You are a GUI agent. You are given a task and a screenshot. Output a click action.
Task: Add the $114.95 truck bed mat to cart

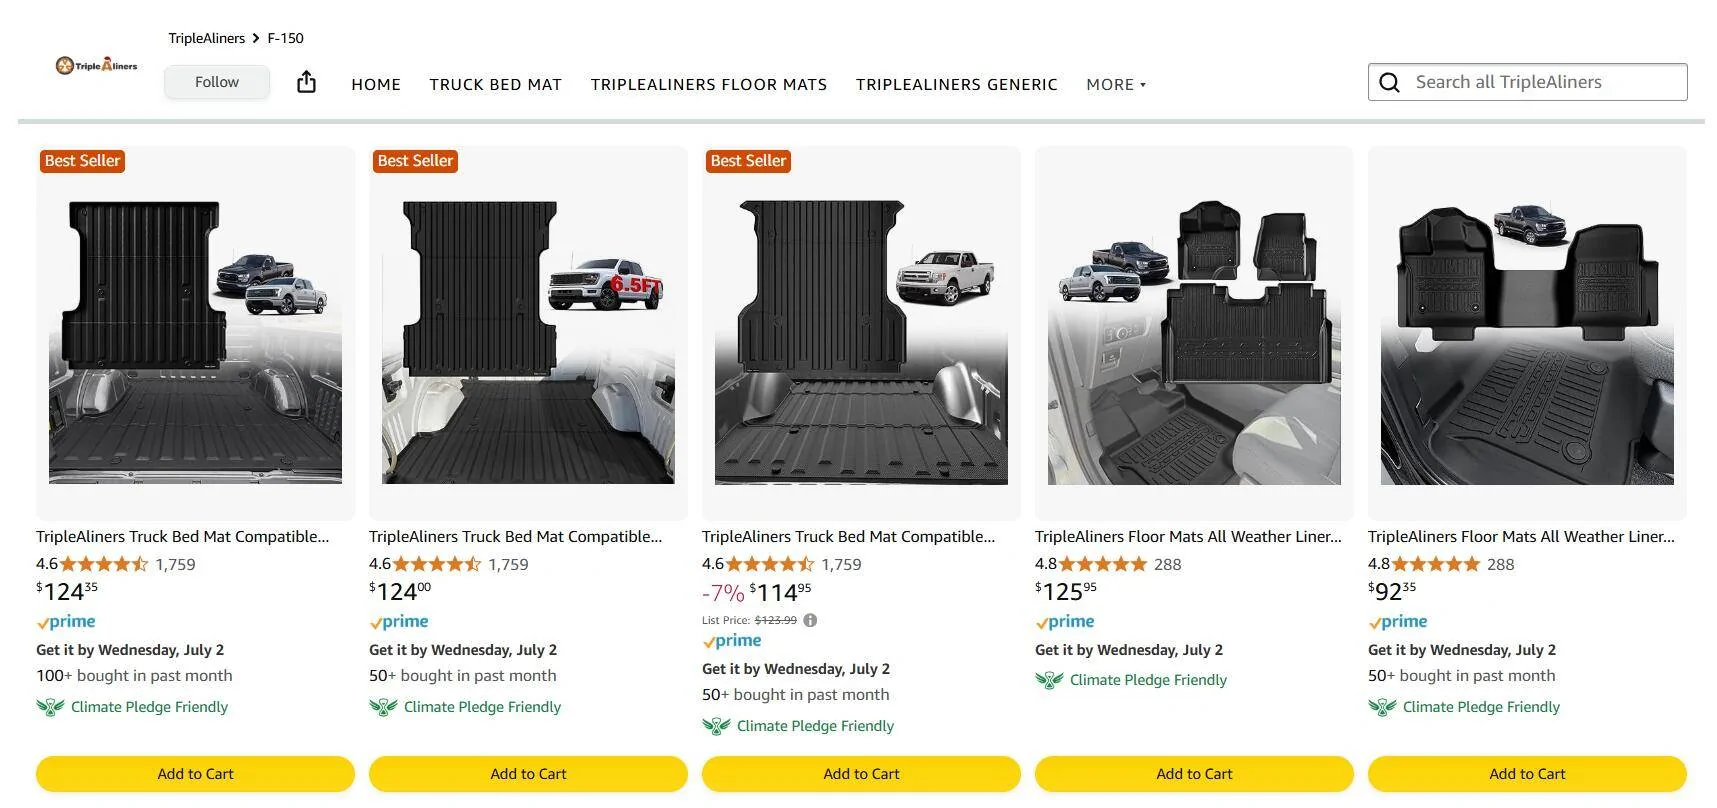(861, 774)
